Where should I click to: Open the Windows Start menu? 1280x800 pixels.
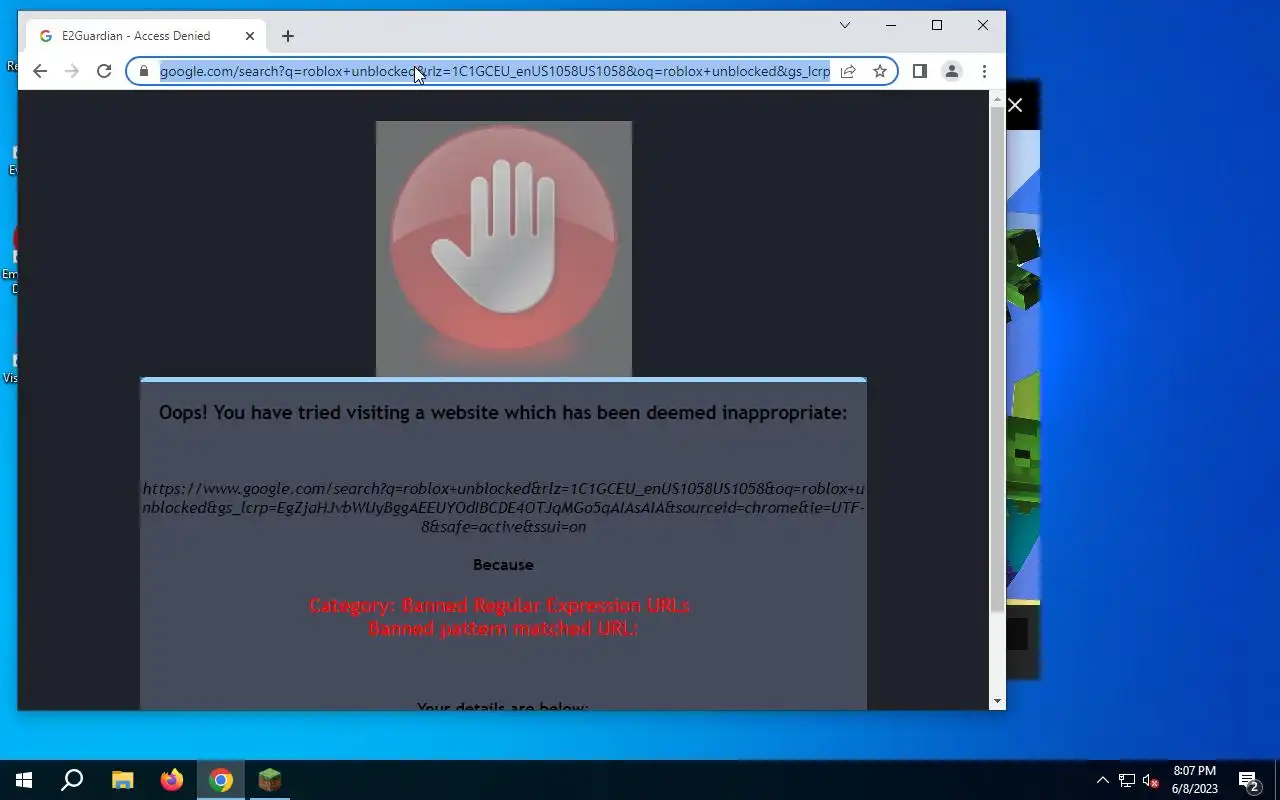tap(24, 780)
